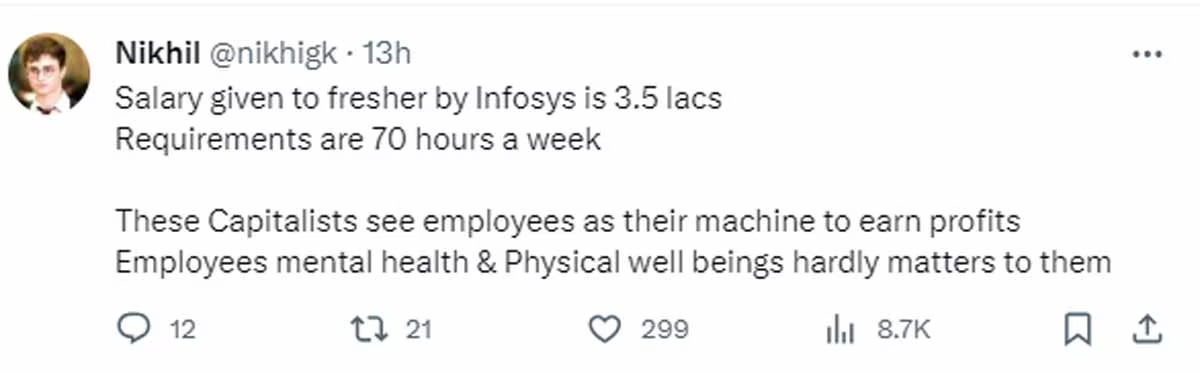Bookmark this tweet with the bookmark icon

click(x=1077, y=329)
